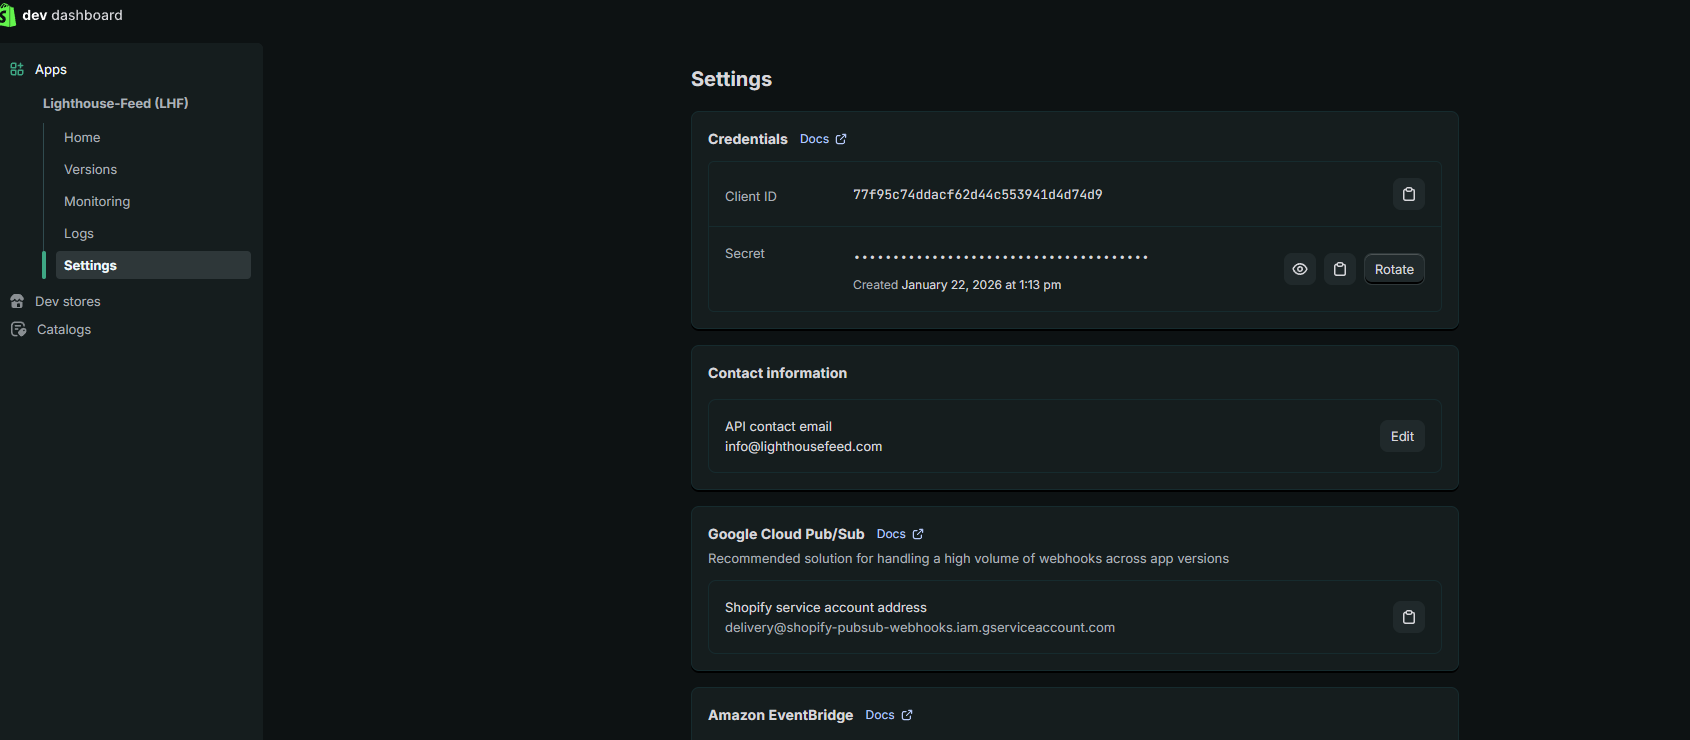This screenshot has width=1690, height=740.
Task: Copy the Client ID to clipboard
Action: tap(1409, 194)
